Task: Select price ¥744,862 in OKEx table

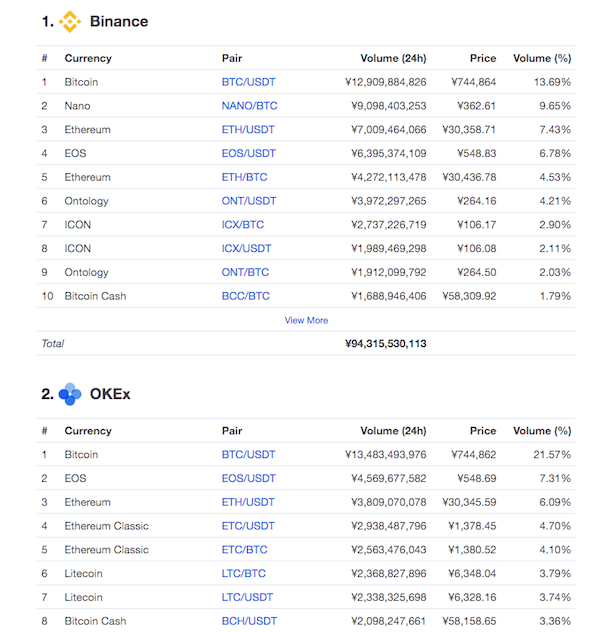Action: (473, 455)
